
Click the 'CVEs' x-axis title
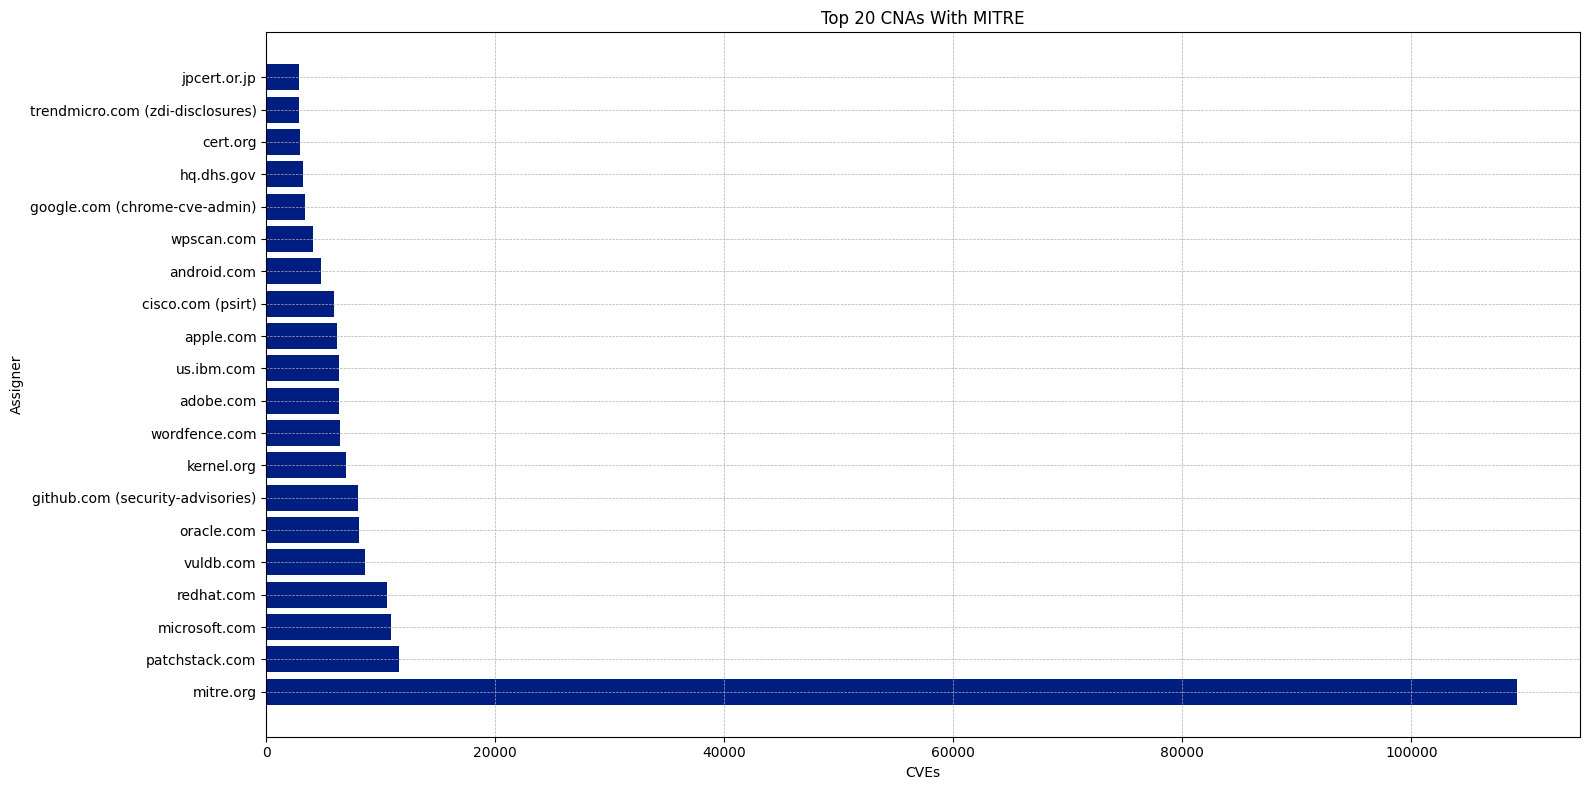pos(922,773)
